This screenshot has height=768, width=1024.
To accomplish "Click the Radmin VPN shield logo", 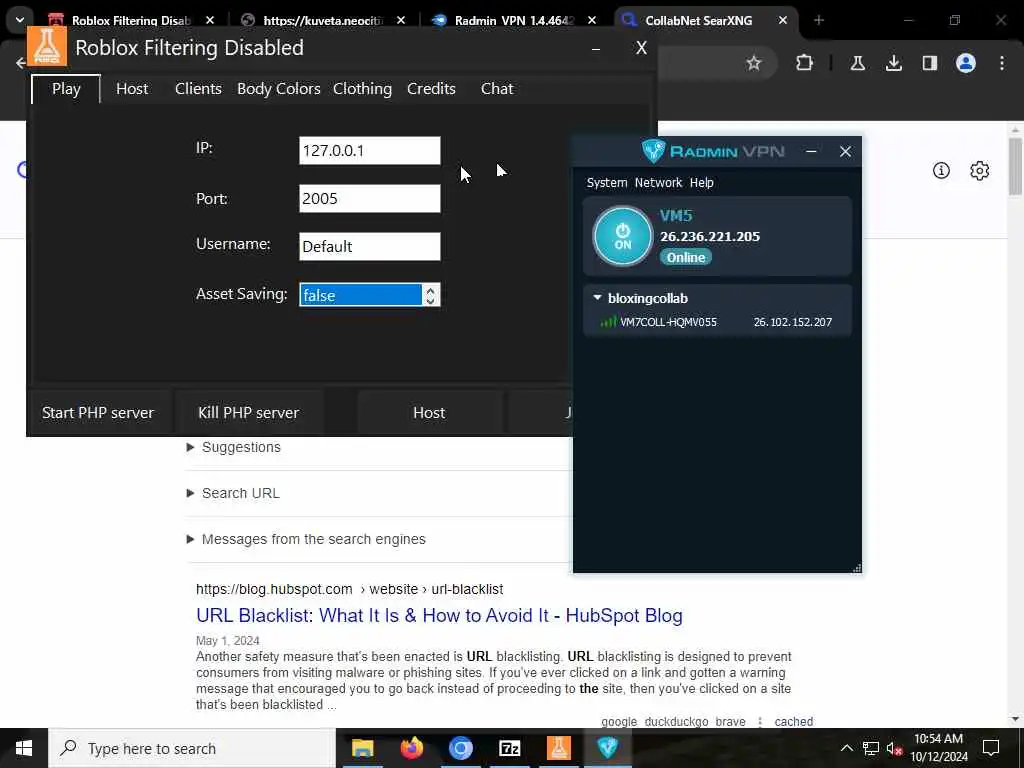I will point(653,151).
